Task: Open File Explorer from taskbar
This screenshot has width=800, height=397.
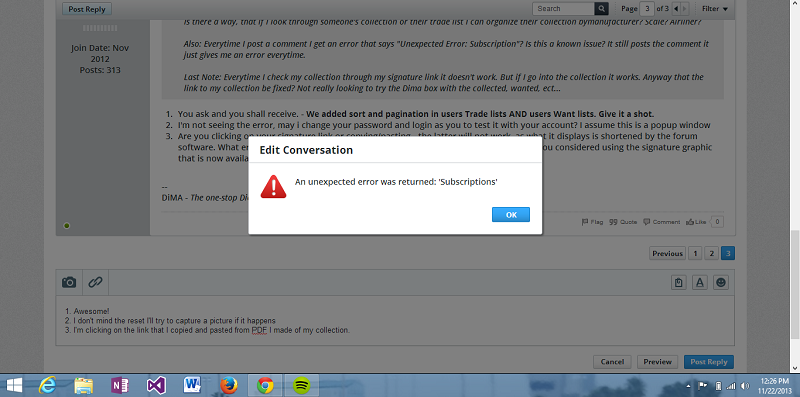Action: click(x=84, y=385)
